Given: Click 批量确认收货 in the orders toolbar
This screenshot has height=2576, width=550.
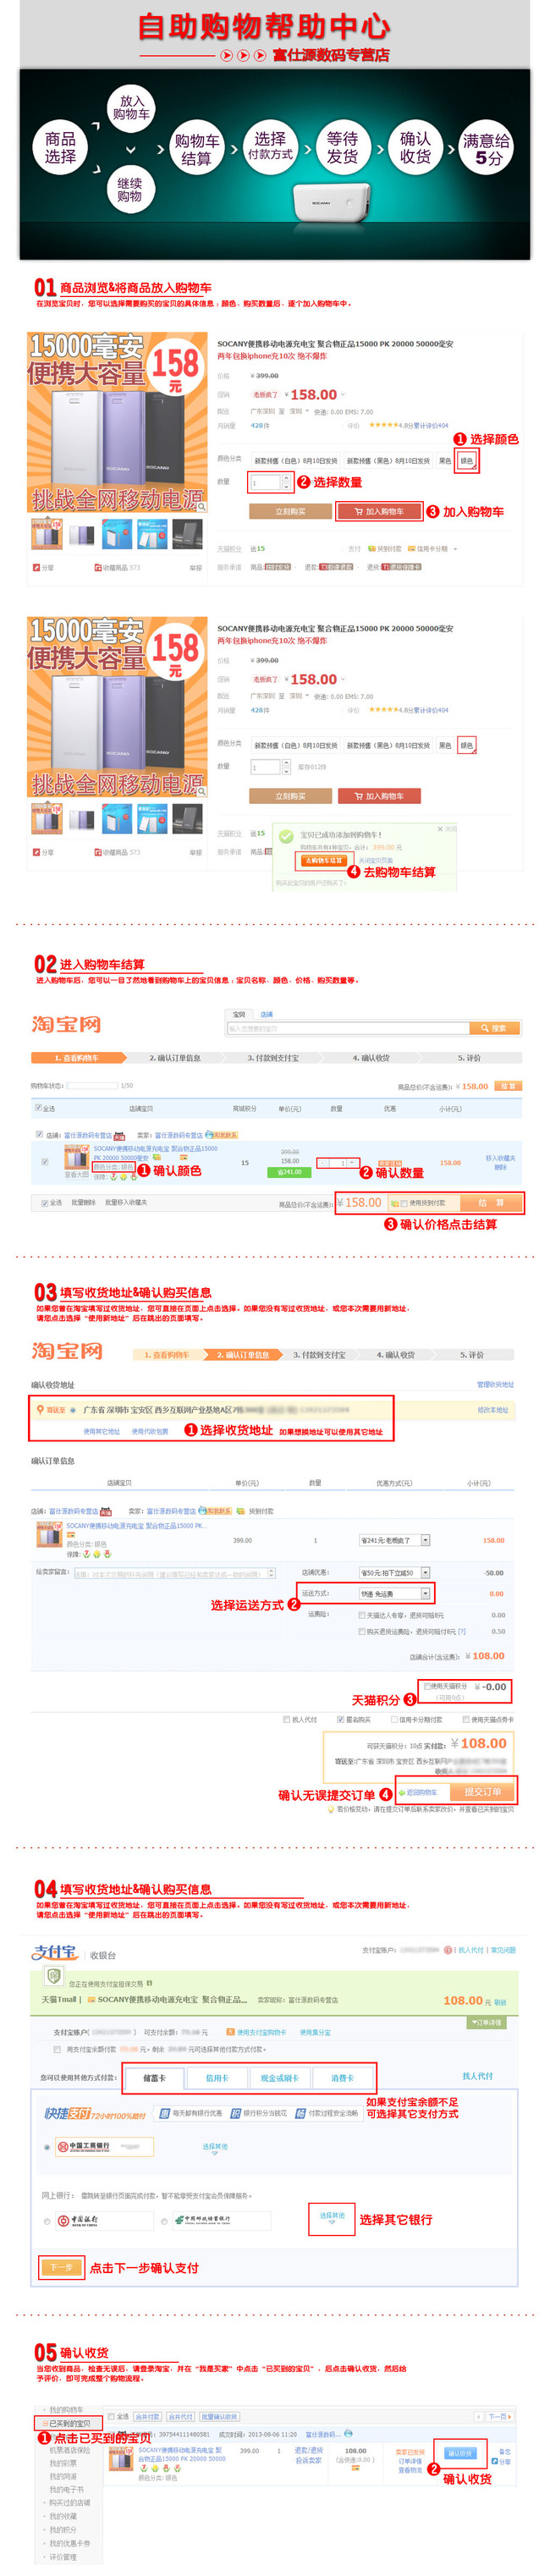Looking at the screenshot, I should [x=219, y=2416].
